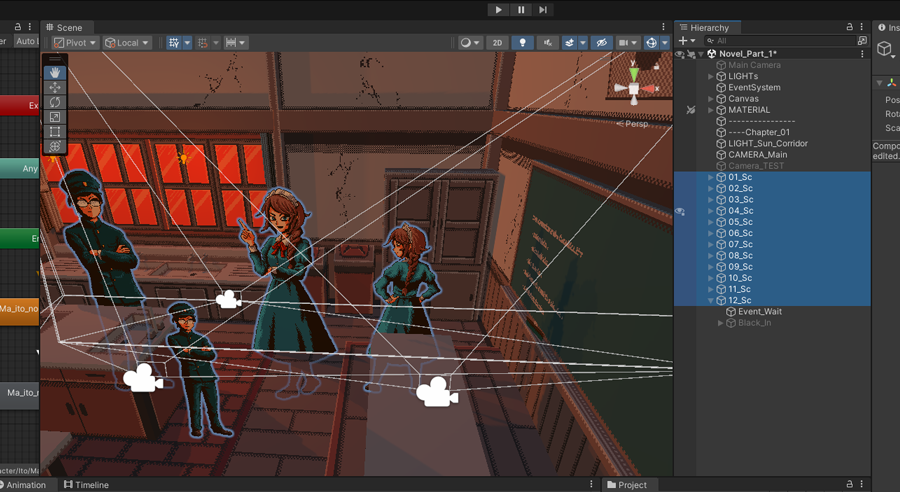Select the Move tool in Scene overlay
This screenshot has width=900, height=492.
(55, 87)
